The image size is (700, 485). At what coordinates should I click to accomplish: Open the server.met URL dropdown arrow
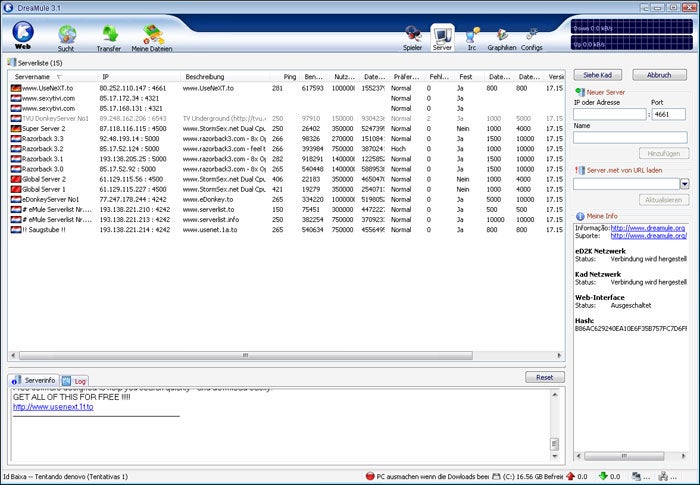click(684, 184)
